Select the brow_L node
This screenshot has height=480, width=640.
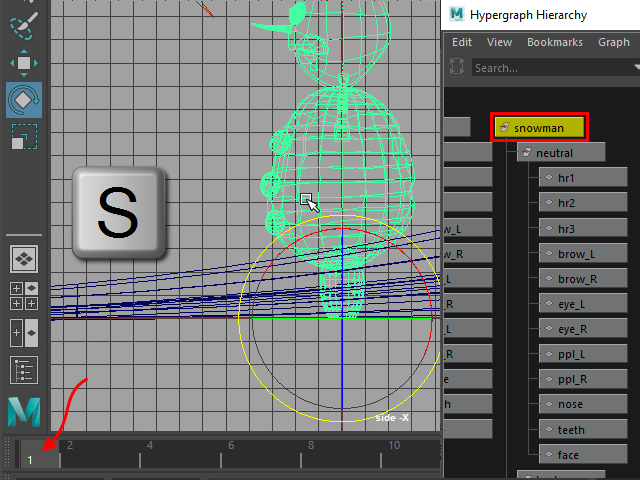point(576,254)
